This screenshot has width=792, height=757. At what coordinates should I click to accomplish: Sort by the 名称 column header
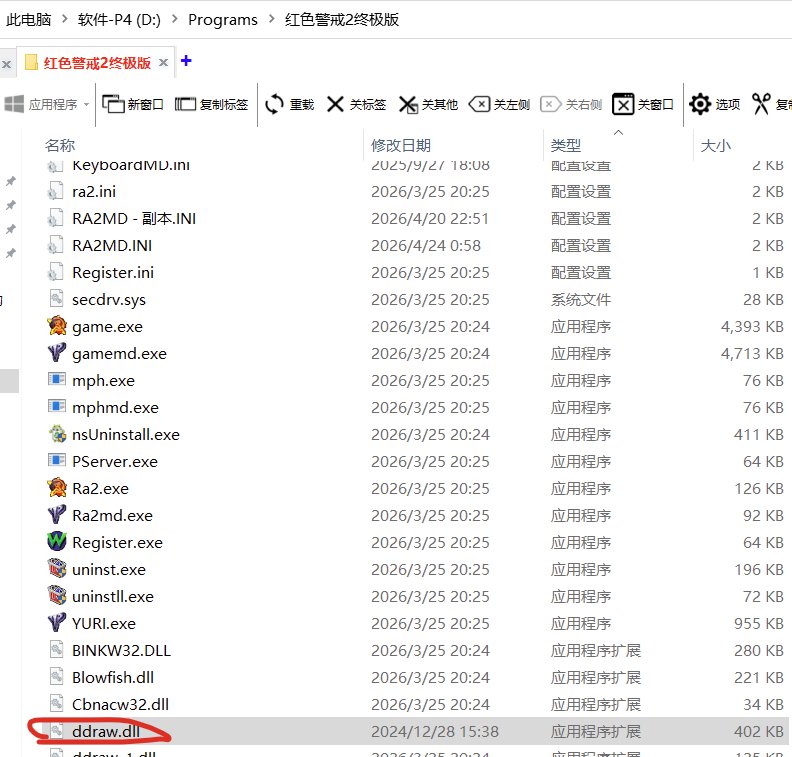point(60,145)
